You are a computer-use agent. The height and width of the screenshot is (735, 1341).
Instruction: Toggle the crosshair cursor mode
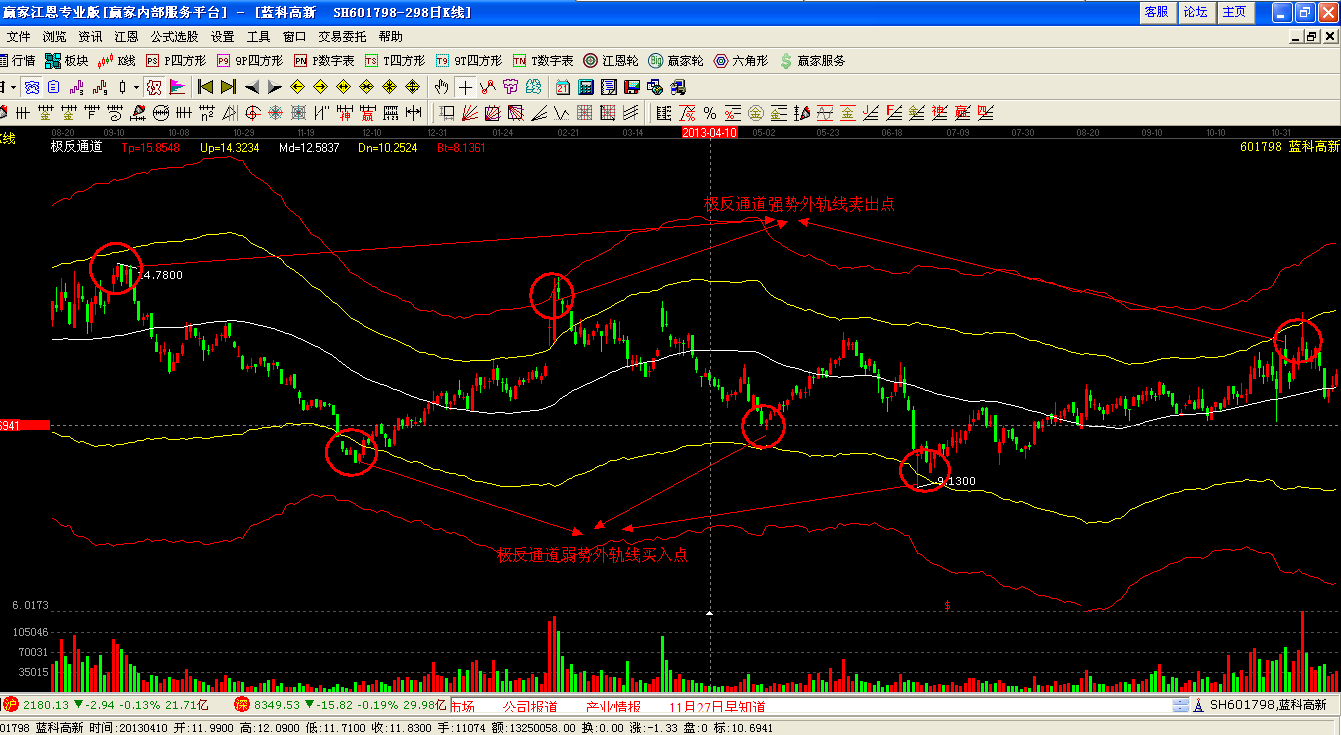465,87
